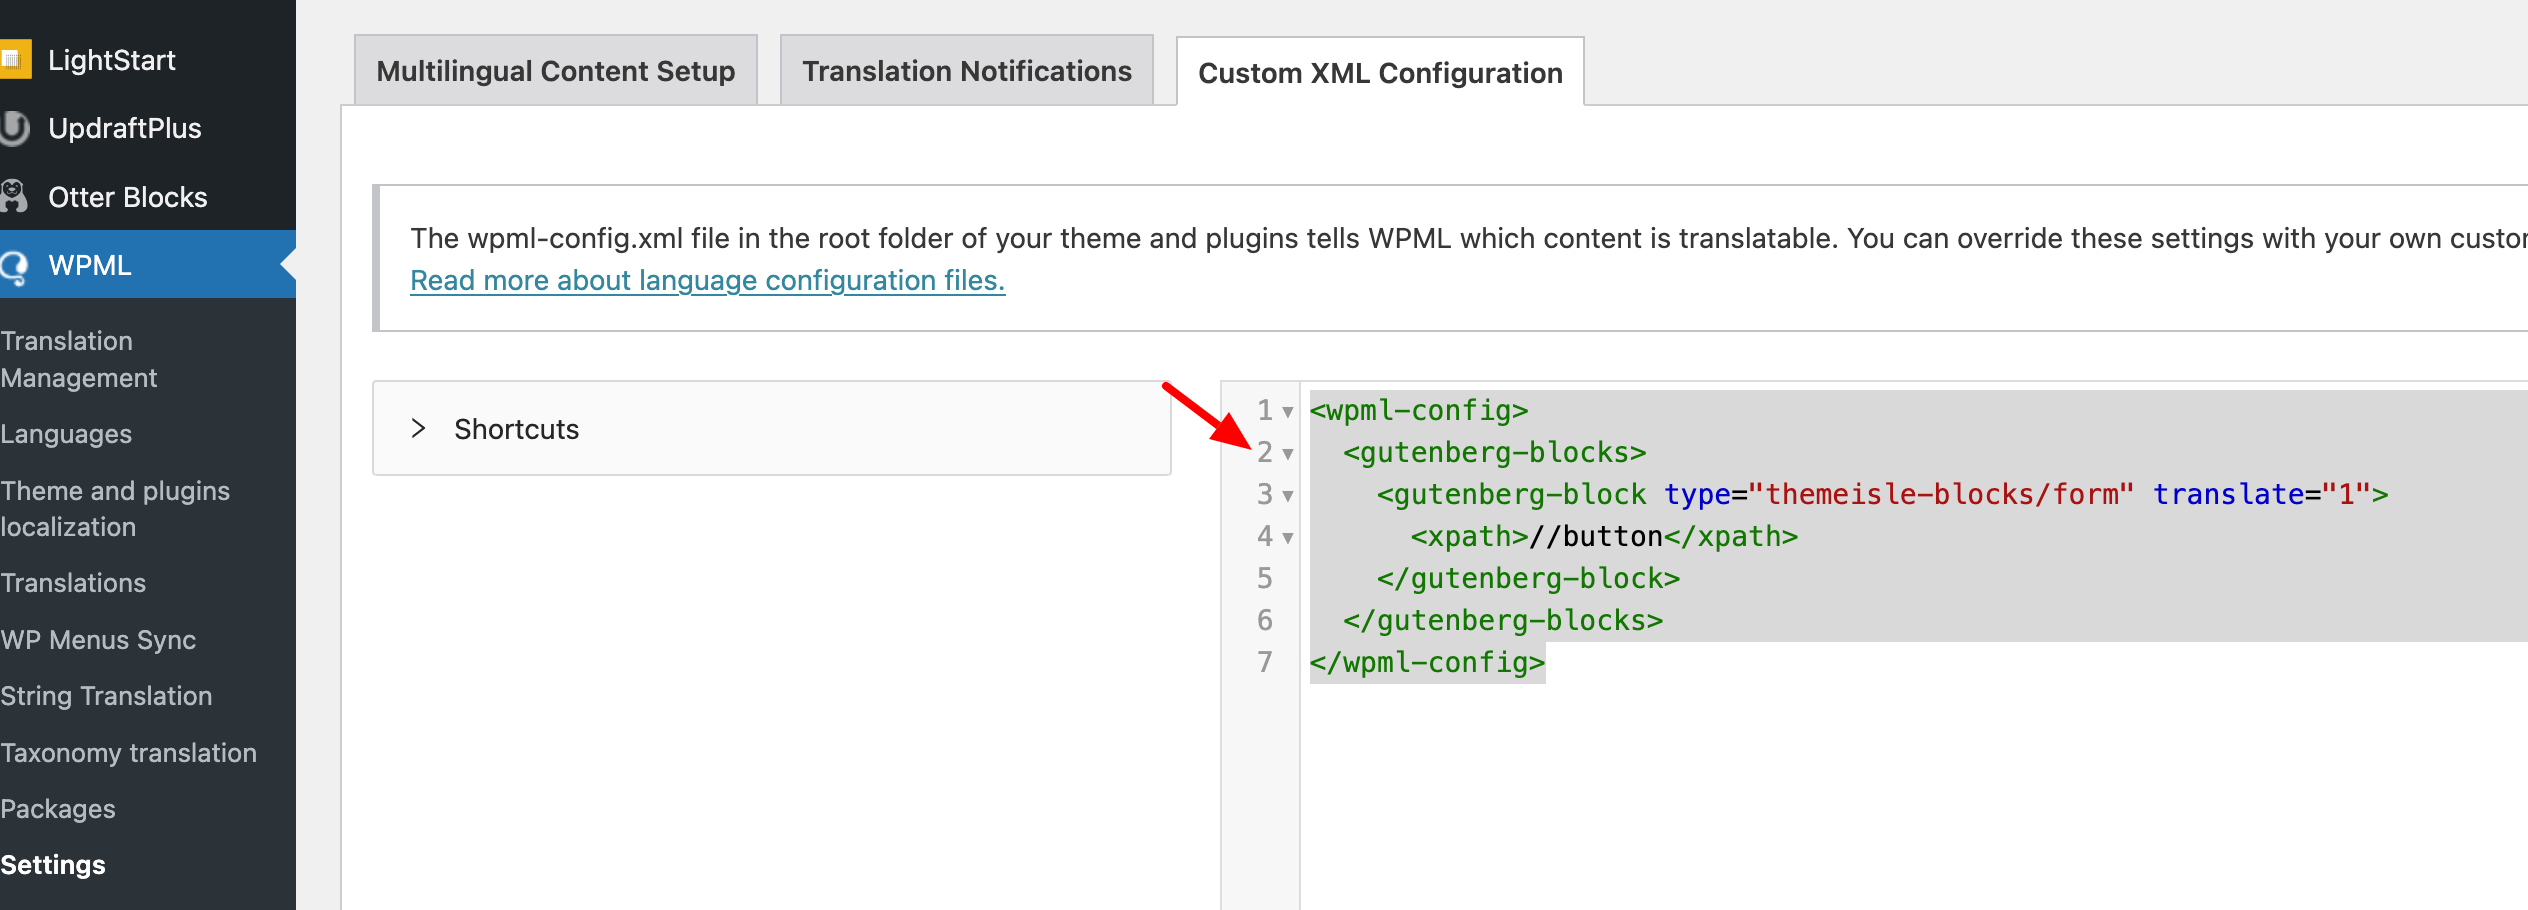Open Taxonomy translation submenu
Image resolution: width=2528 pixels, height=910 pixels.
pos(129,753)
